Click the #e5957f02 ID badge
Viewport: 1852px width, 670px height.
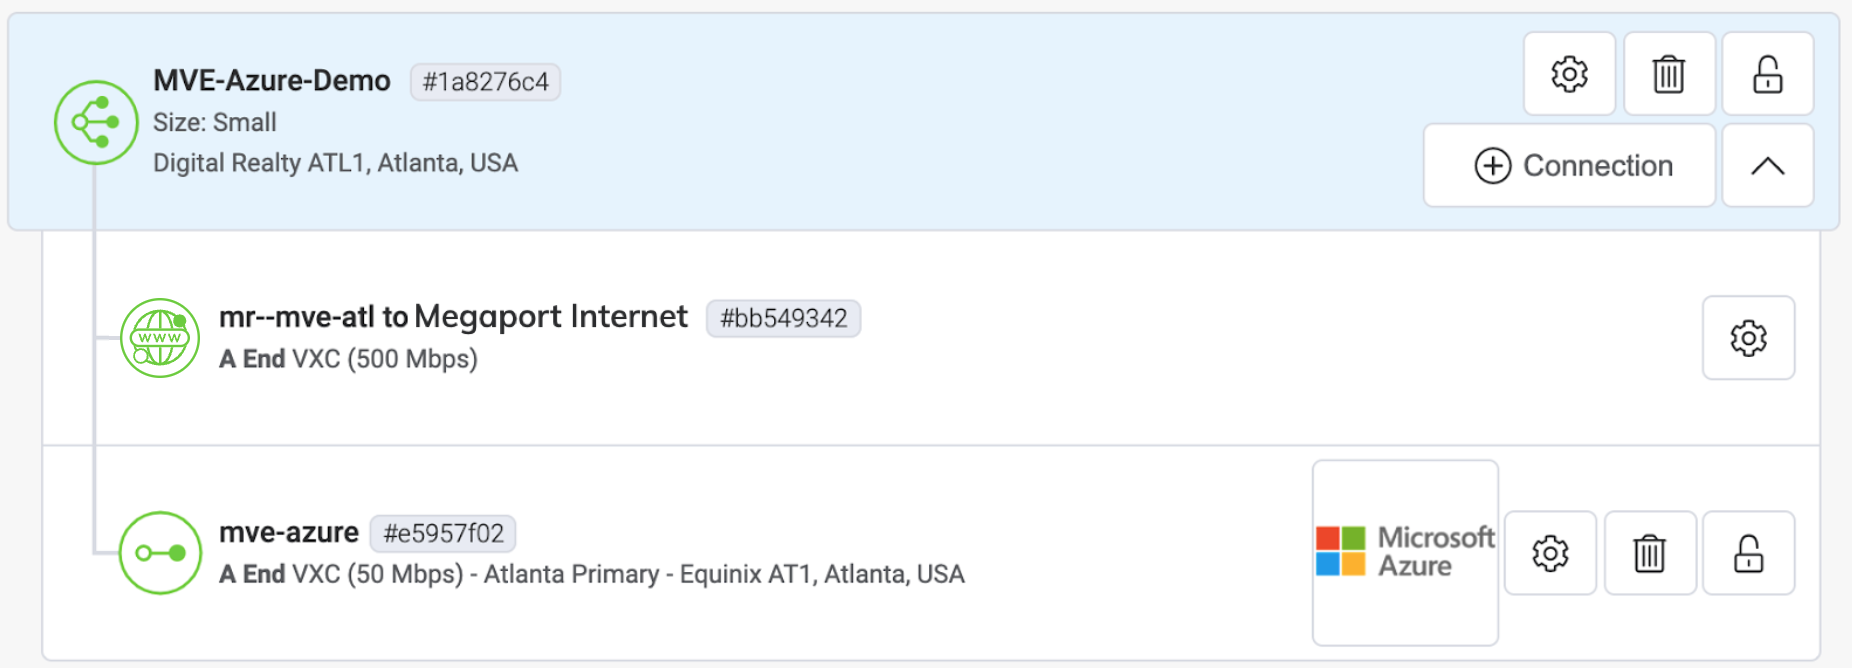pyautogui.click(x=443, y=533)
